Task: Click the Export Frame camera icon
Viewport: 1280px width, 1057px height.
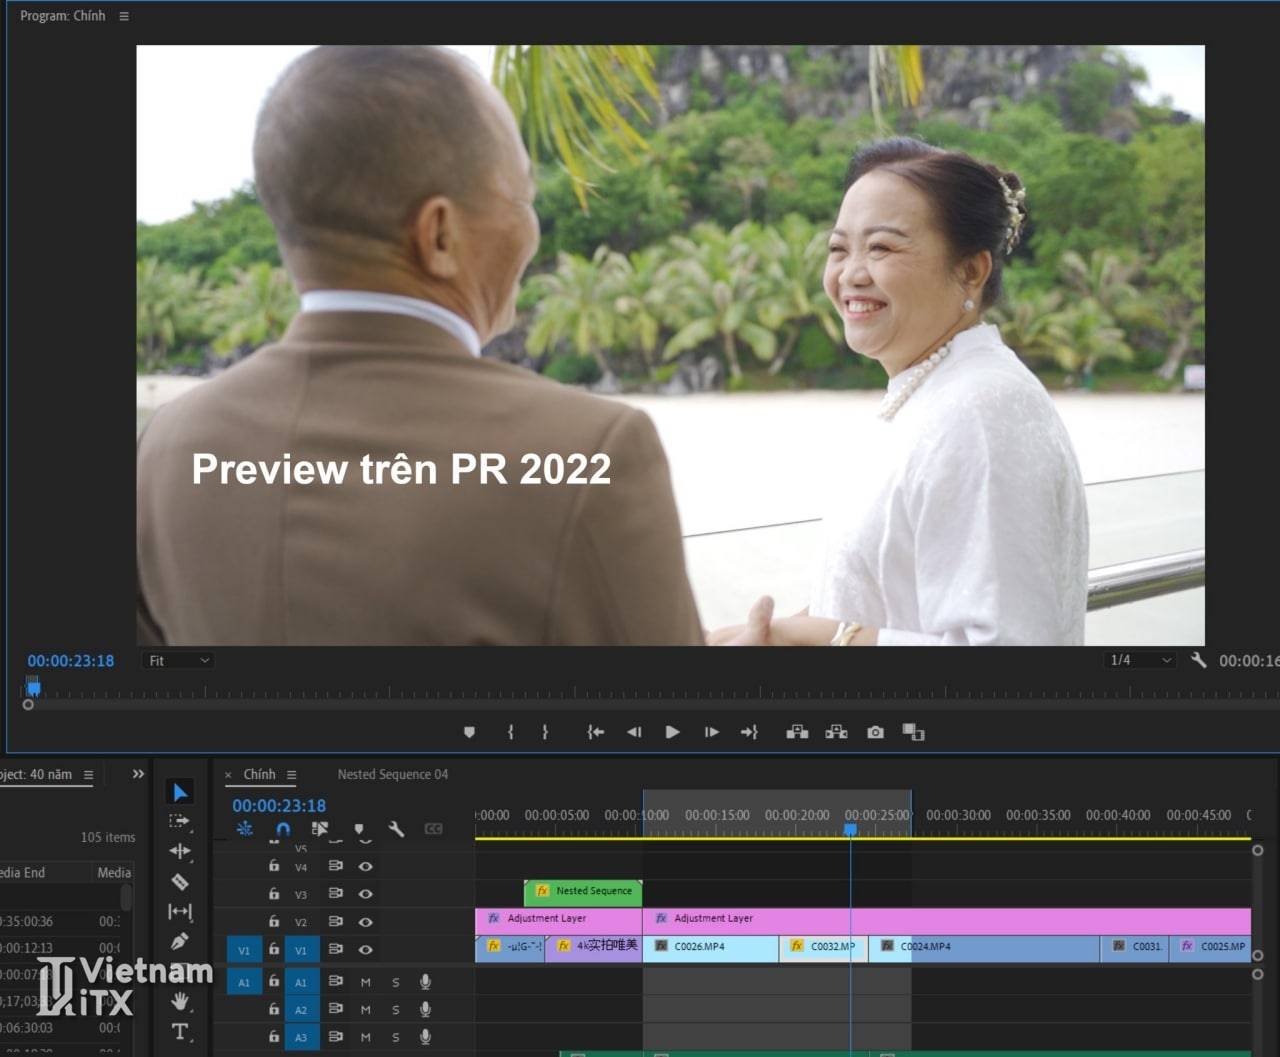Action: pyautogui.click(x=875, y=732)
